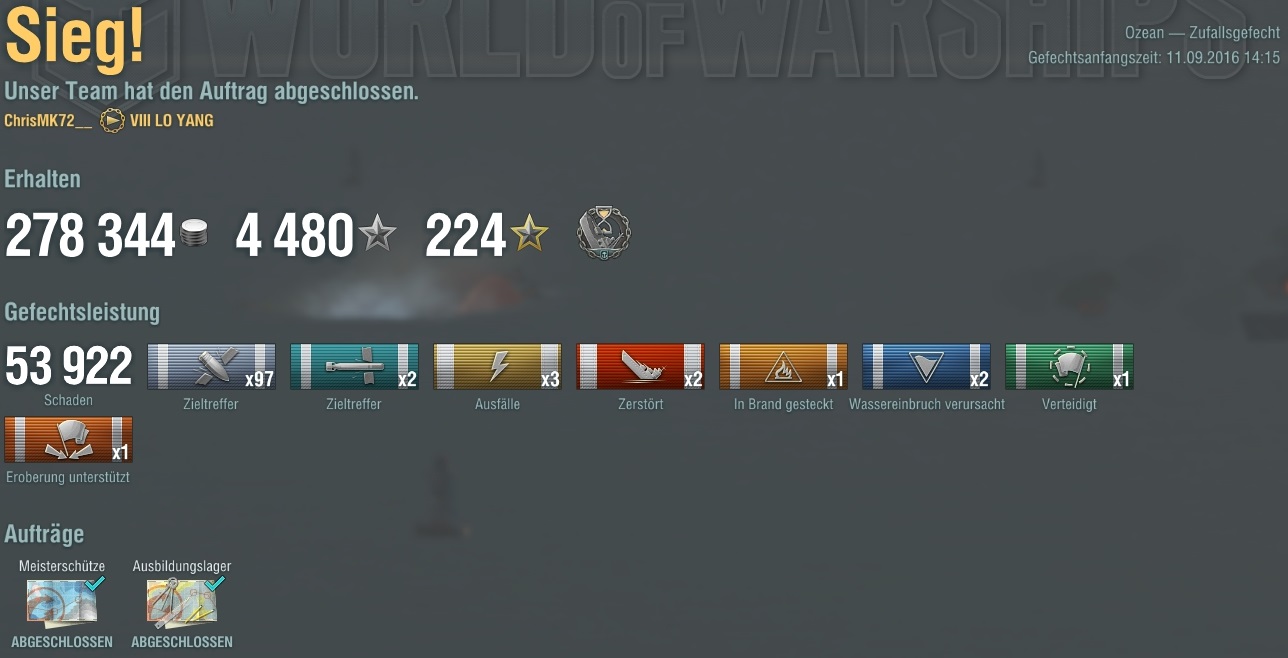
Task: Click the Wassereinbruch verursacht blue ribbon
Action: pyautogui.click(x=926, y=366)
